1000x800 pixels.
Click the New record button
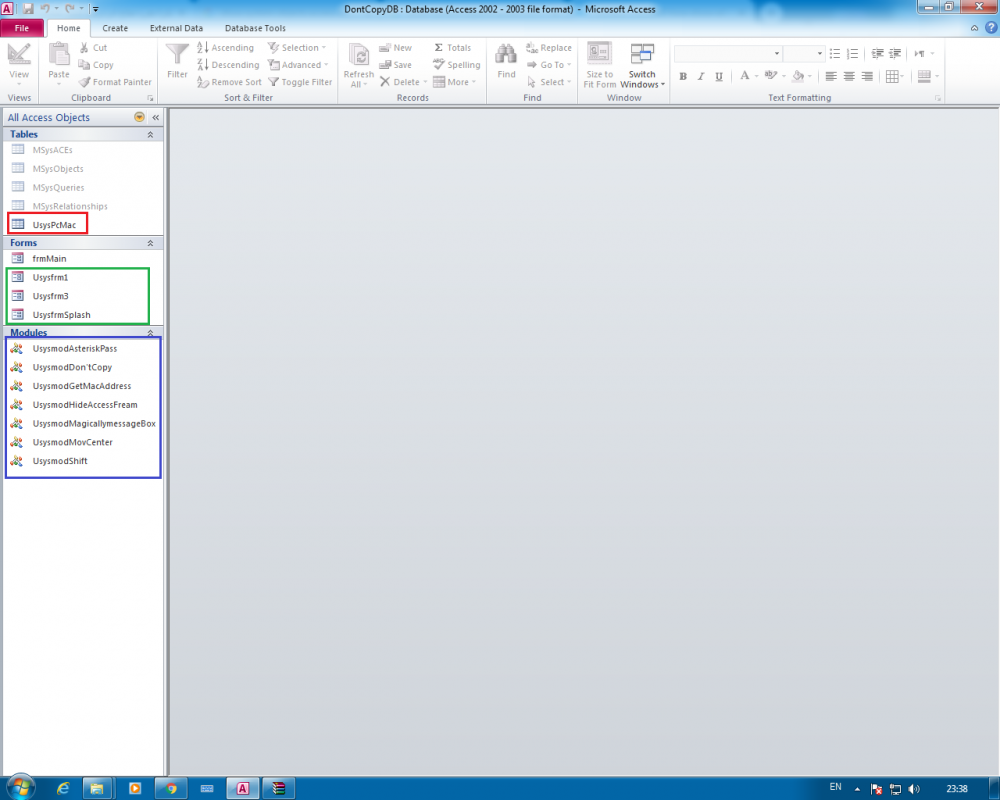(x=395, y=48)
